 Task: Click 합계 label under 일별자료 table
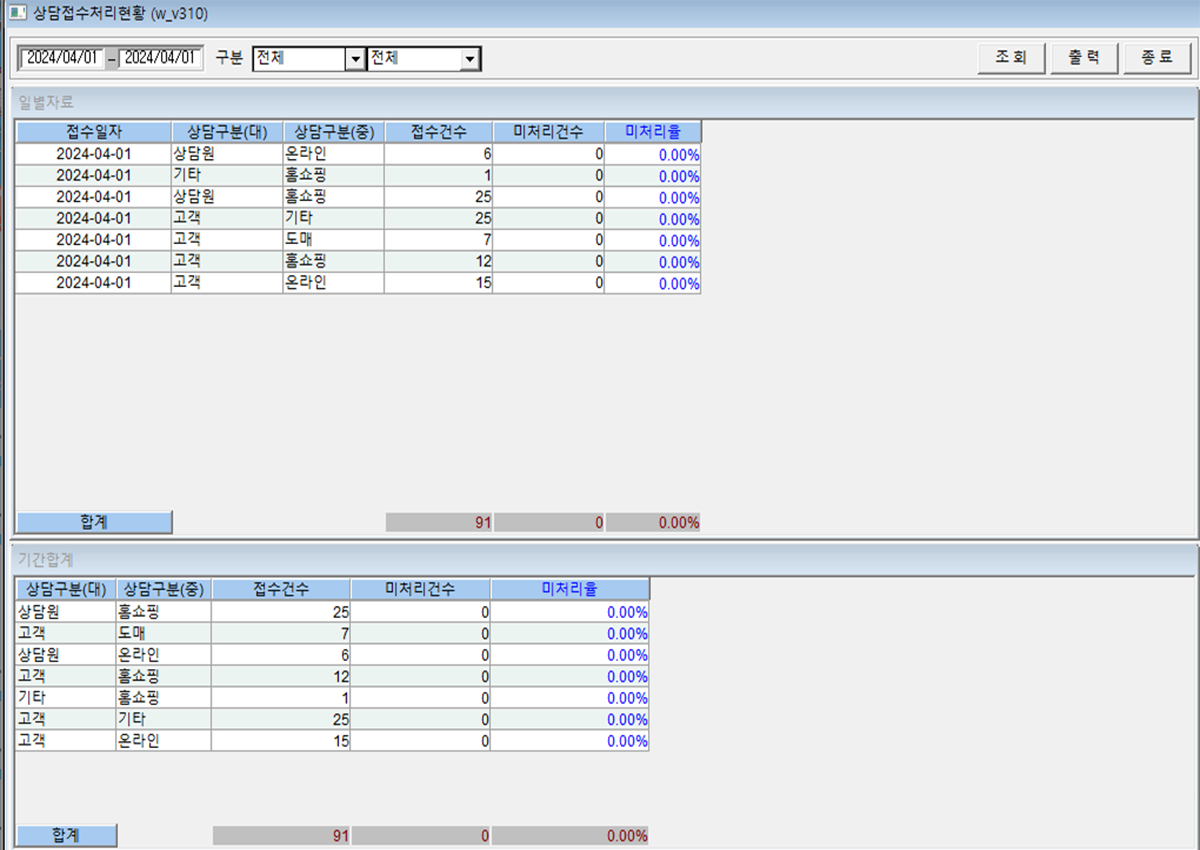[94, 522]
